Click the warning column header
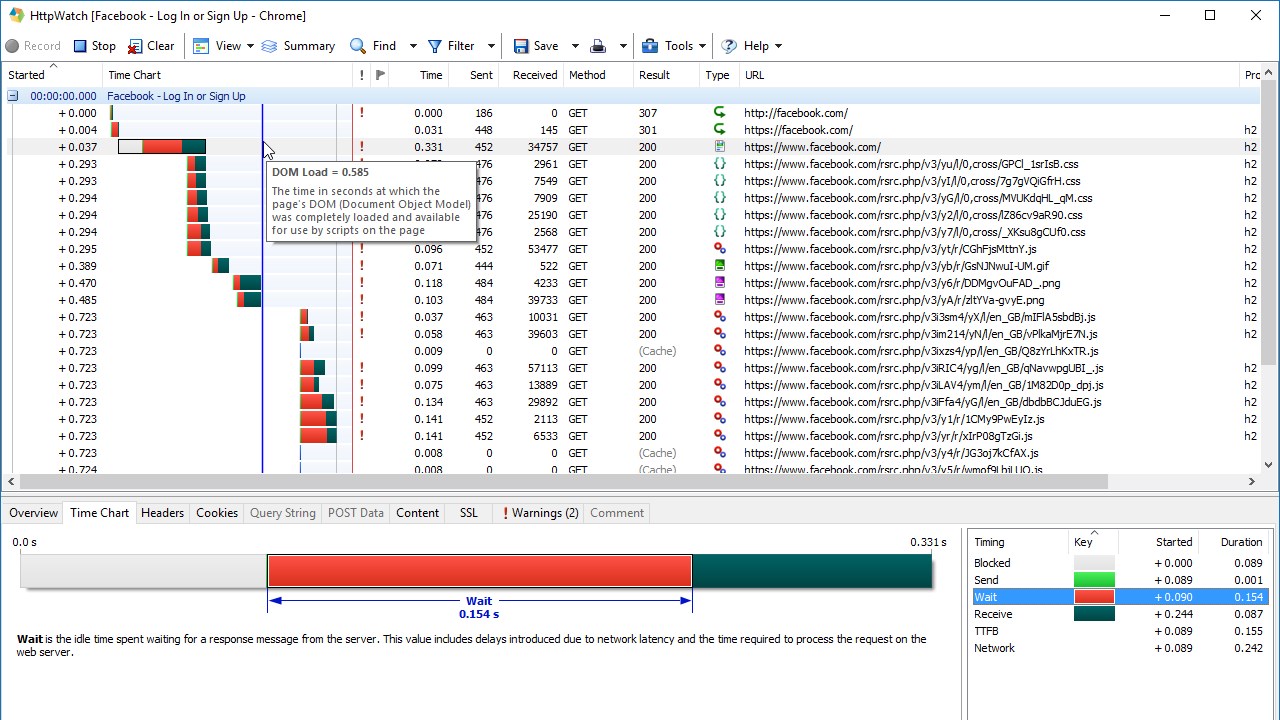Viewport: 1280px width, 720px height. (361, 75)
